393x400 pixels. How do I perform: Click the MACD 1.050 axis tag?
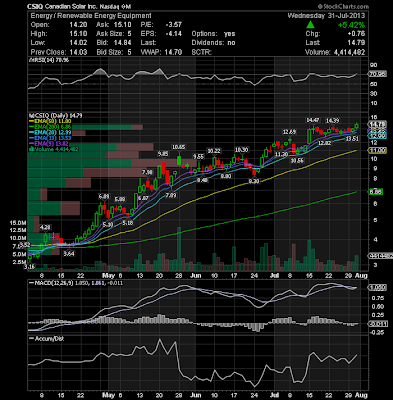(x=377, y=287)
